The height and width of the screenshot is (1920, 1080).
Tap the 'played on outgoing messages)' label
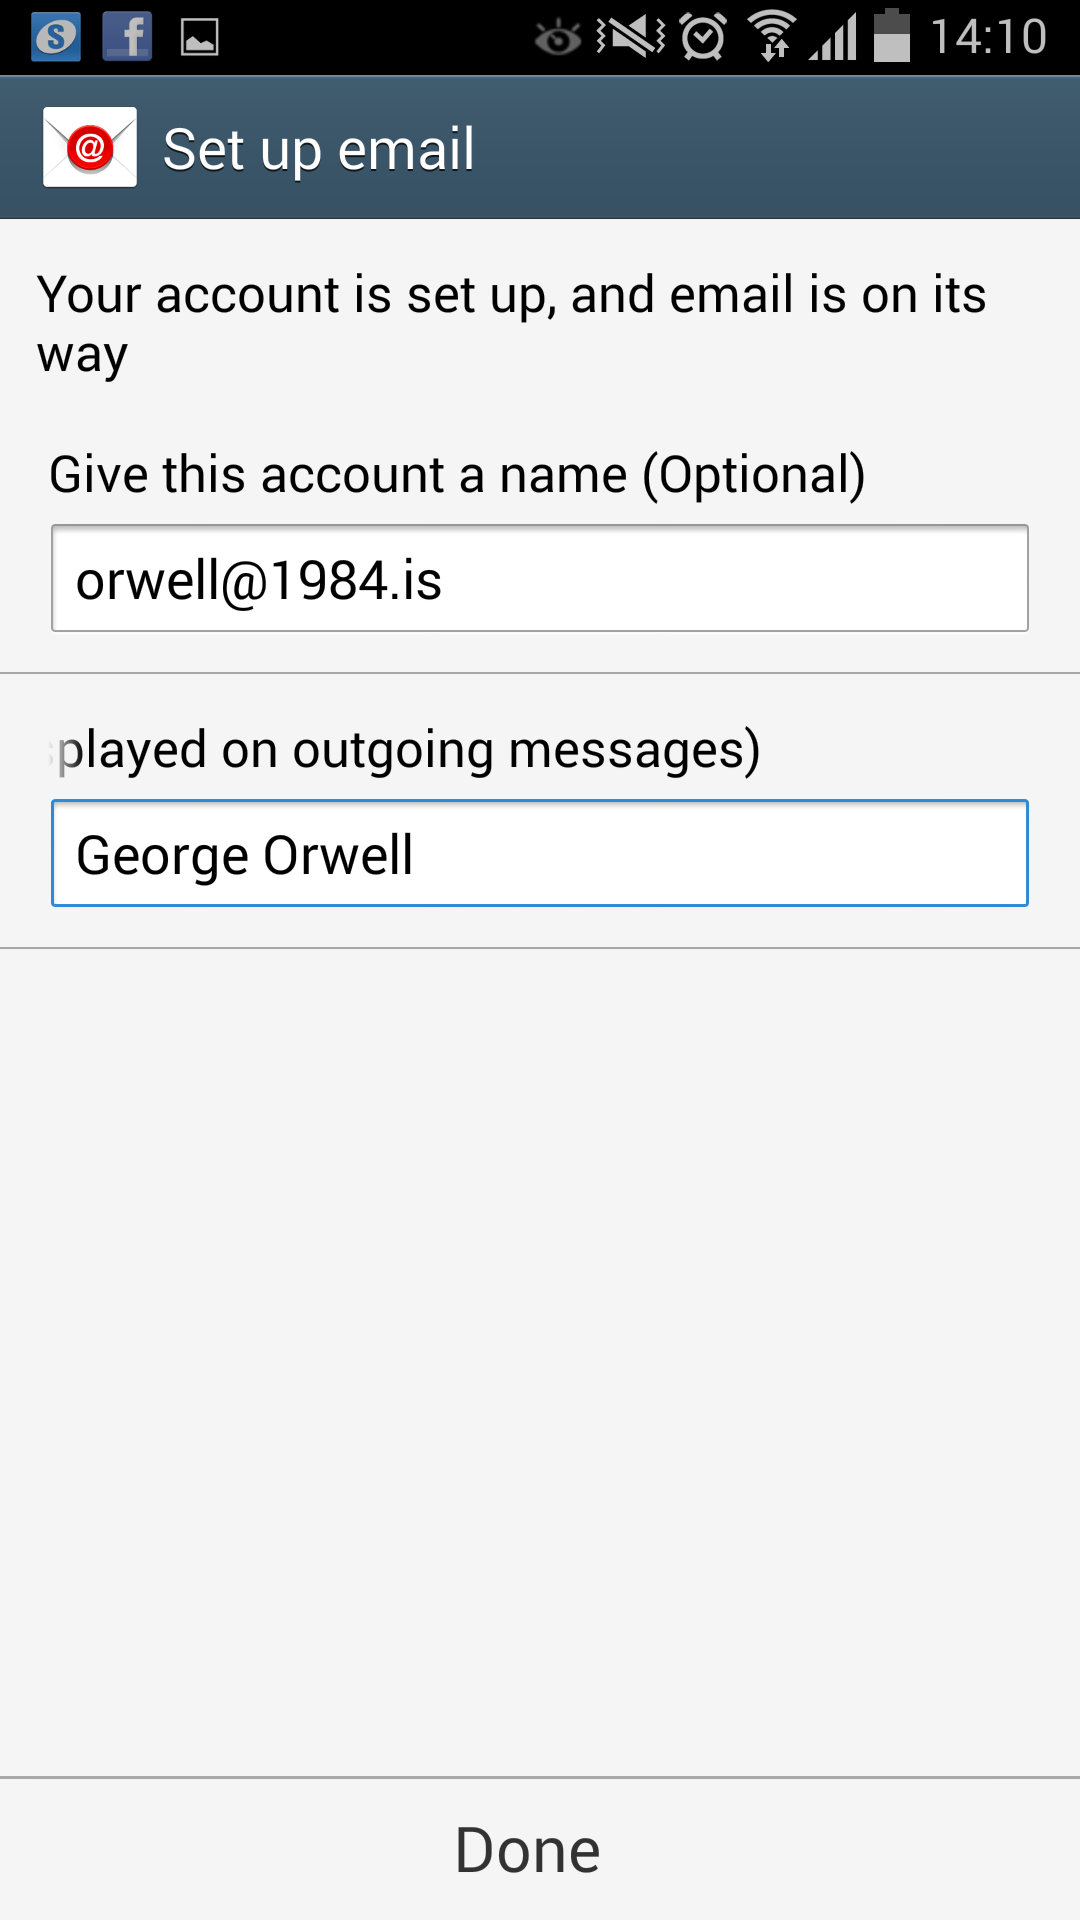(x=408, y=750)
